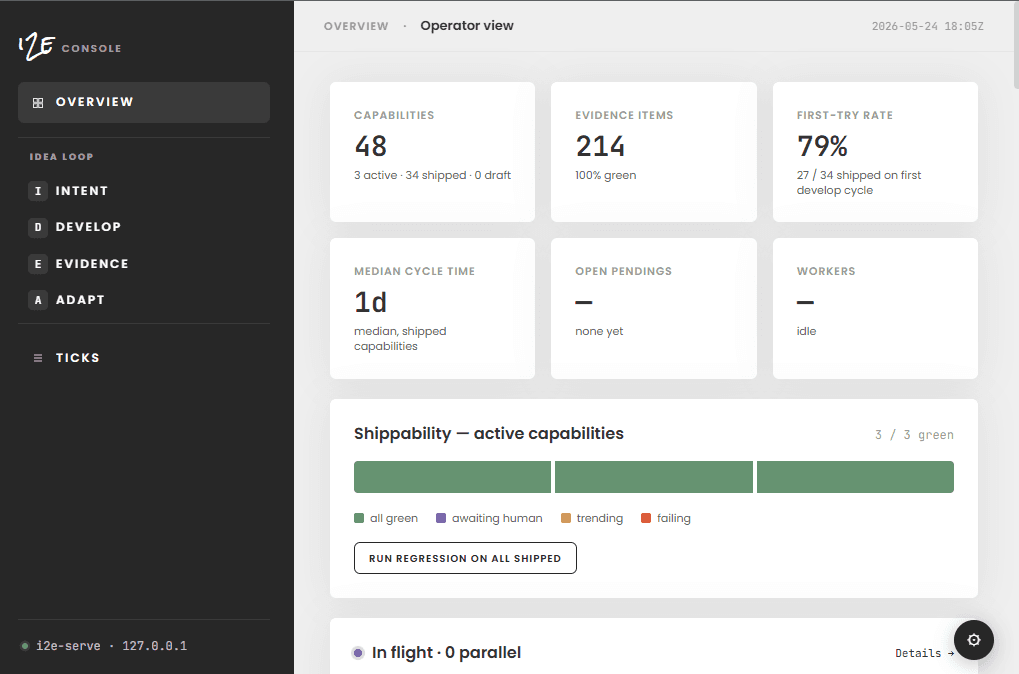
Task: Open the First-Try Rate card showing 79%
Action: 875,152
